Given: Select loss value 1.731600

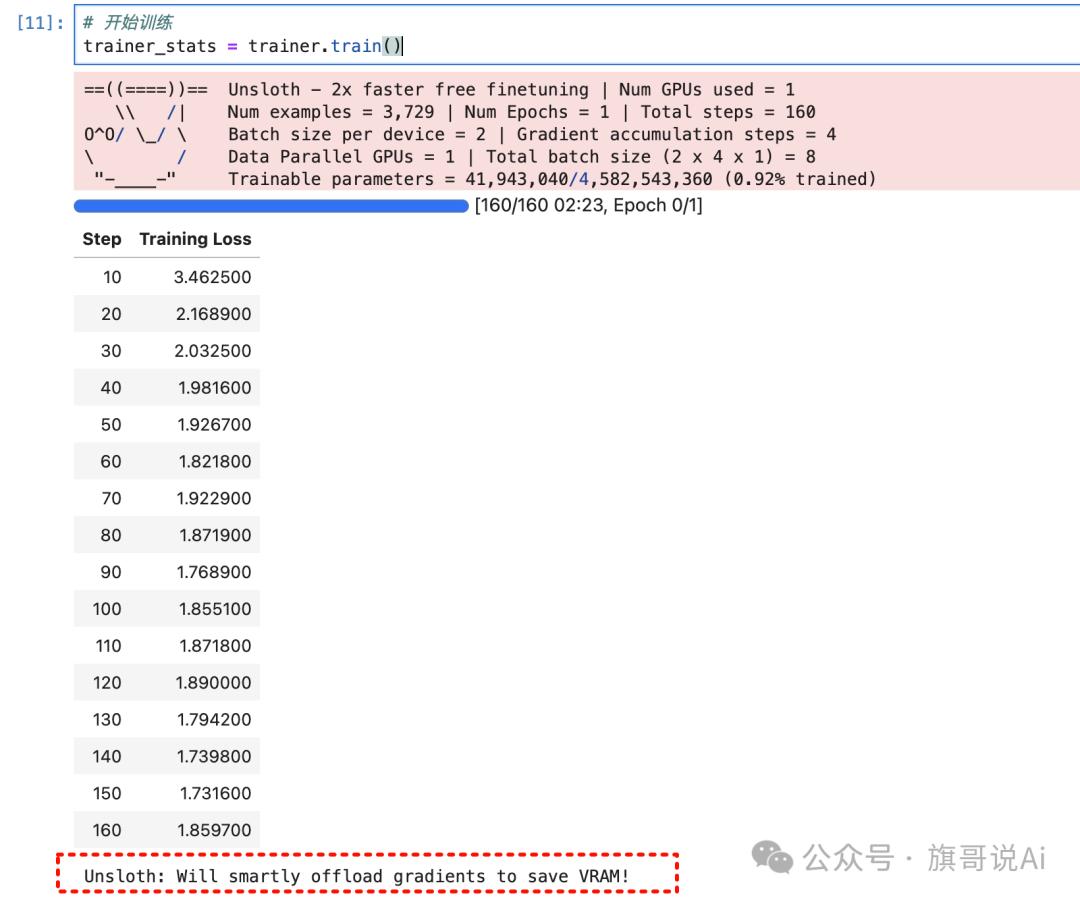Looking at the screenshot, I should 216,793.
